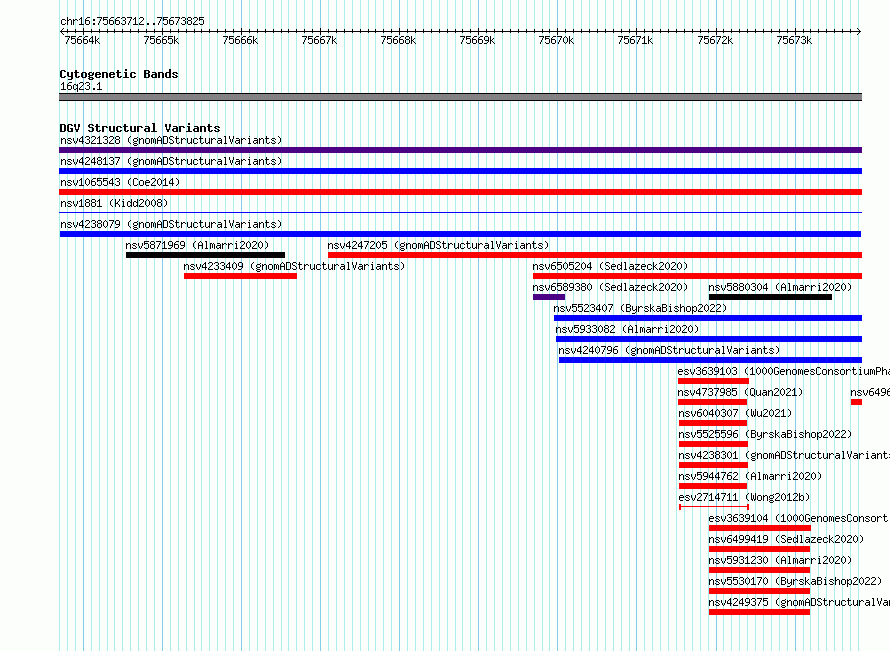The image size is (890, 651).
Task: Click the left arrow of the ruler
Action: (x=62, y=31)
